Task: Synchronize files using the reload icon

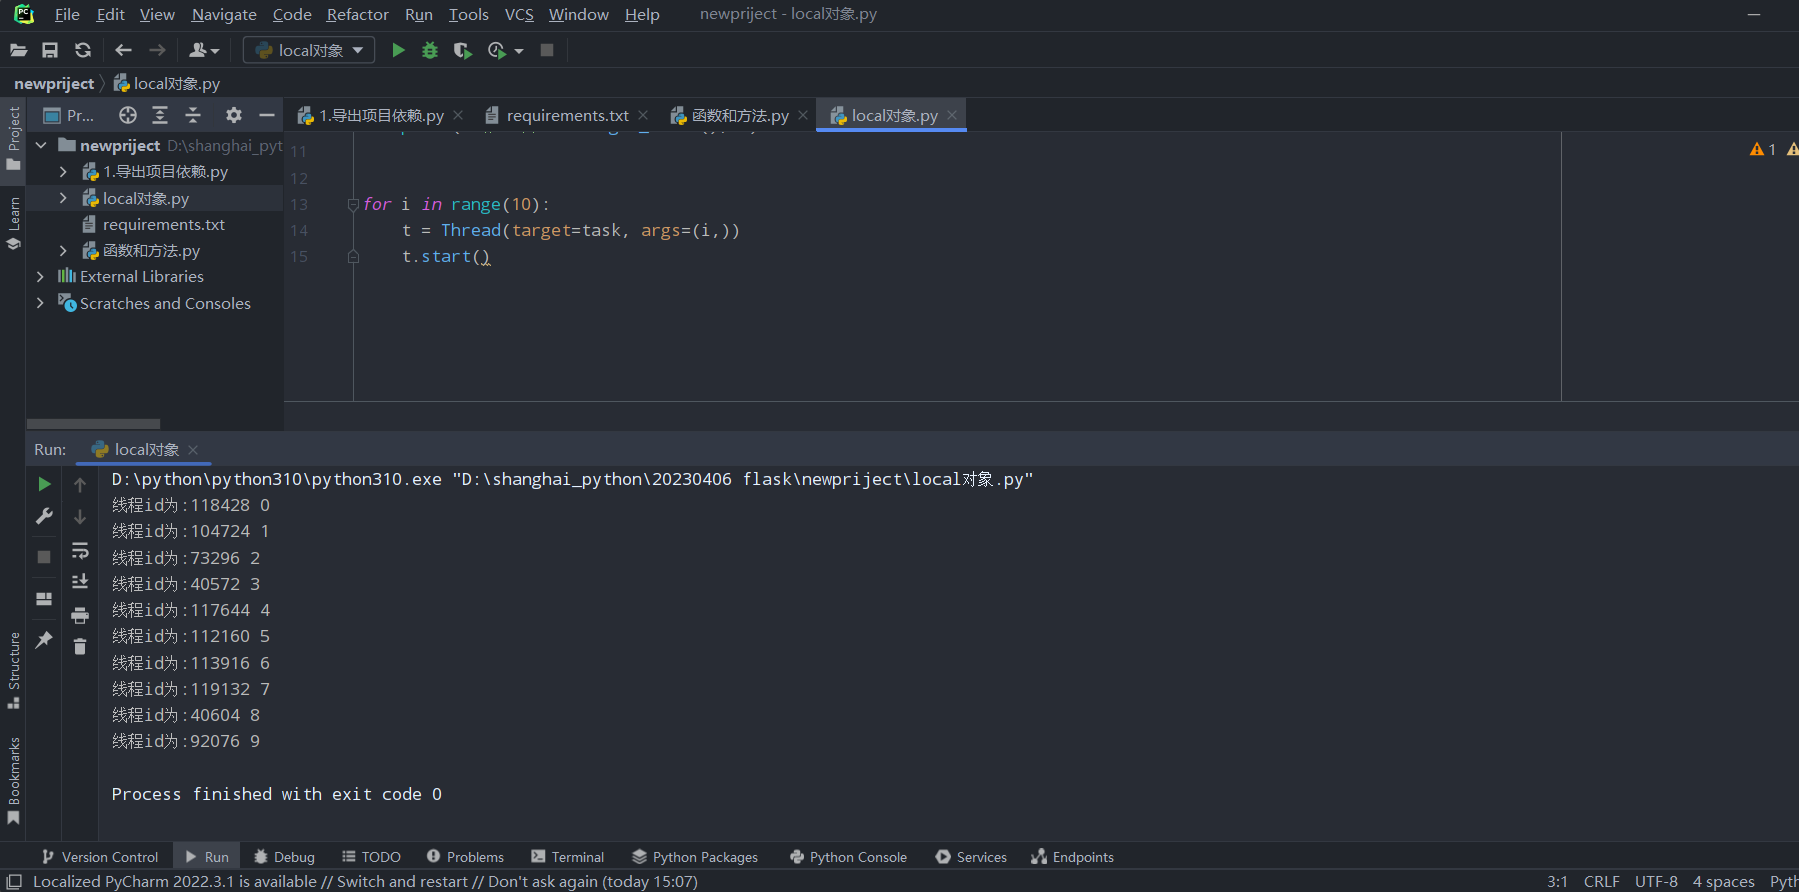Action: pyautogui.click(x=83, y=50)
